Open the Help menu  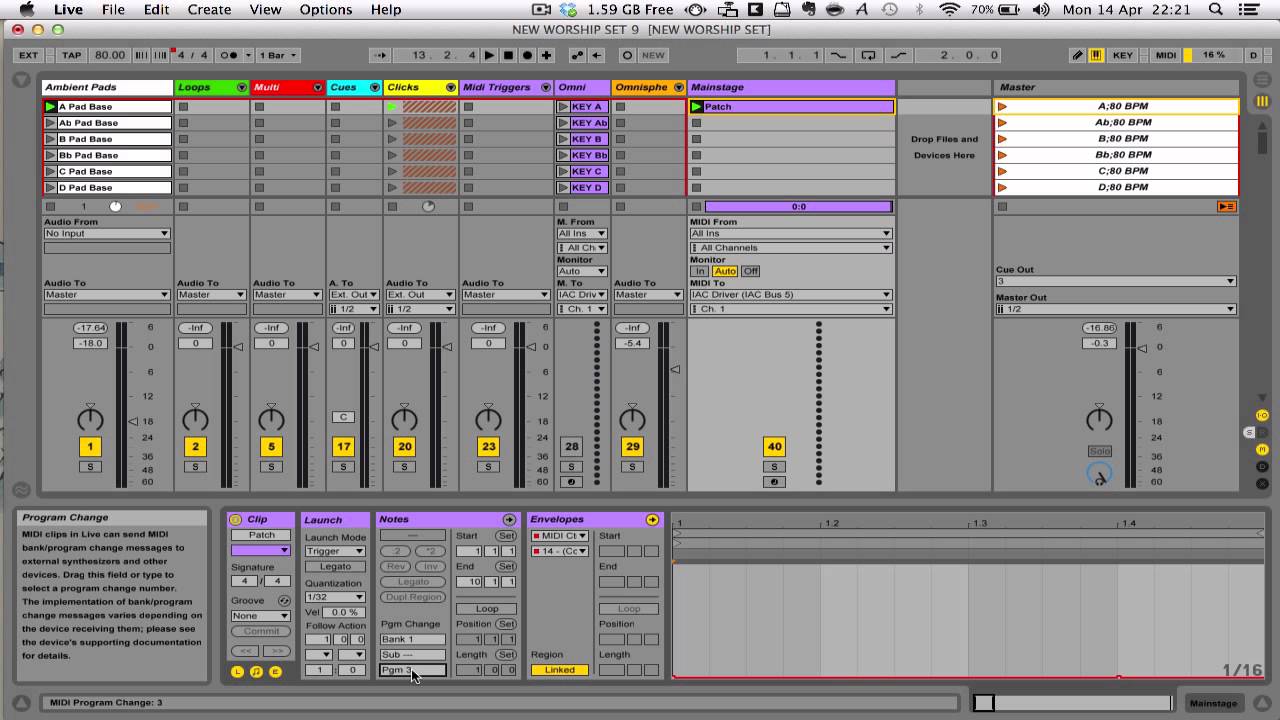(386, 9)
